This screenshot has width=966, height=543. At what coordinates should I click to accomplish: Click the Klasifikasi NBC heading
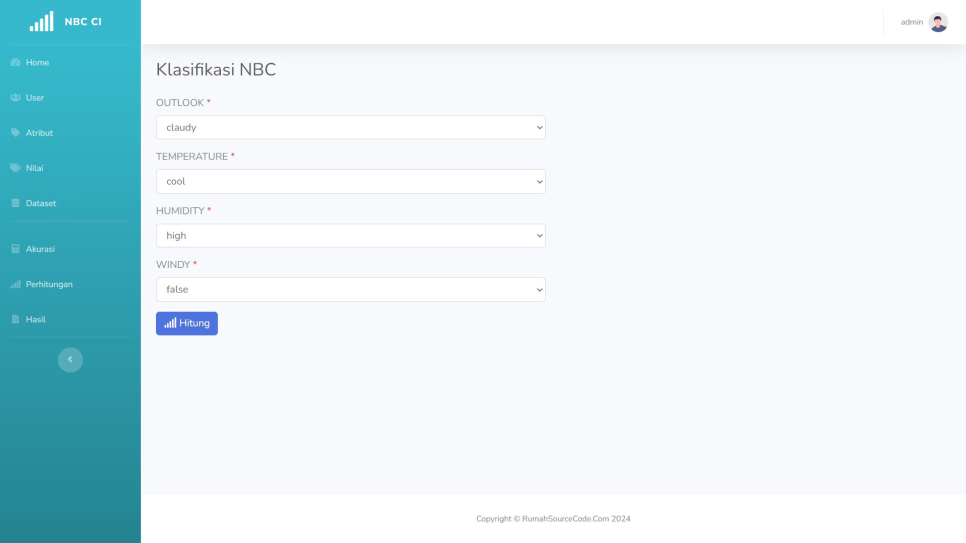pyautogui.click(x=216, y=70)
